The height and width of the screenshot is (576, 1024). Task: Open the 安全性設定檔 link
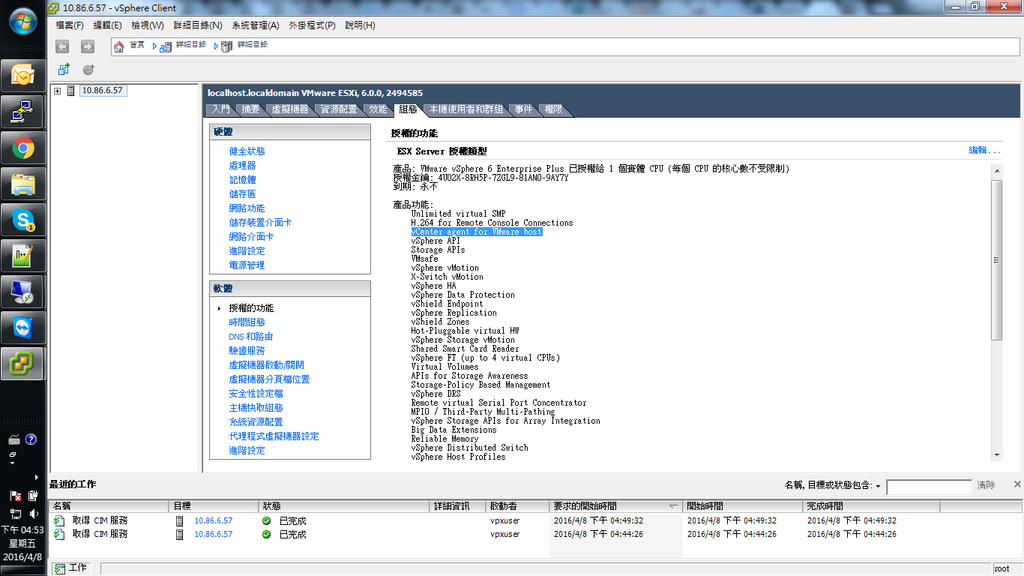[256, 394]
